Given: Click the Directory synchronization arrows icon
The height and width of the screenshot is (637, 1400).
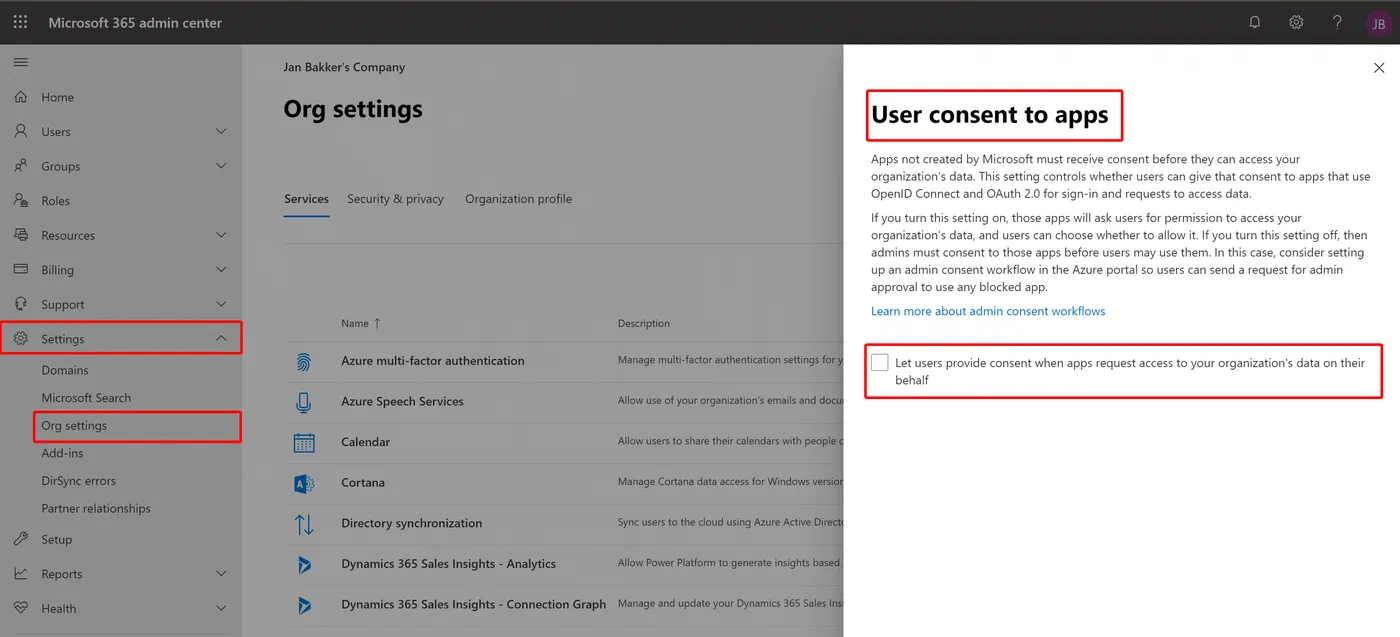Looking at the screenshot, I should [304, 523].
